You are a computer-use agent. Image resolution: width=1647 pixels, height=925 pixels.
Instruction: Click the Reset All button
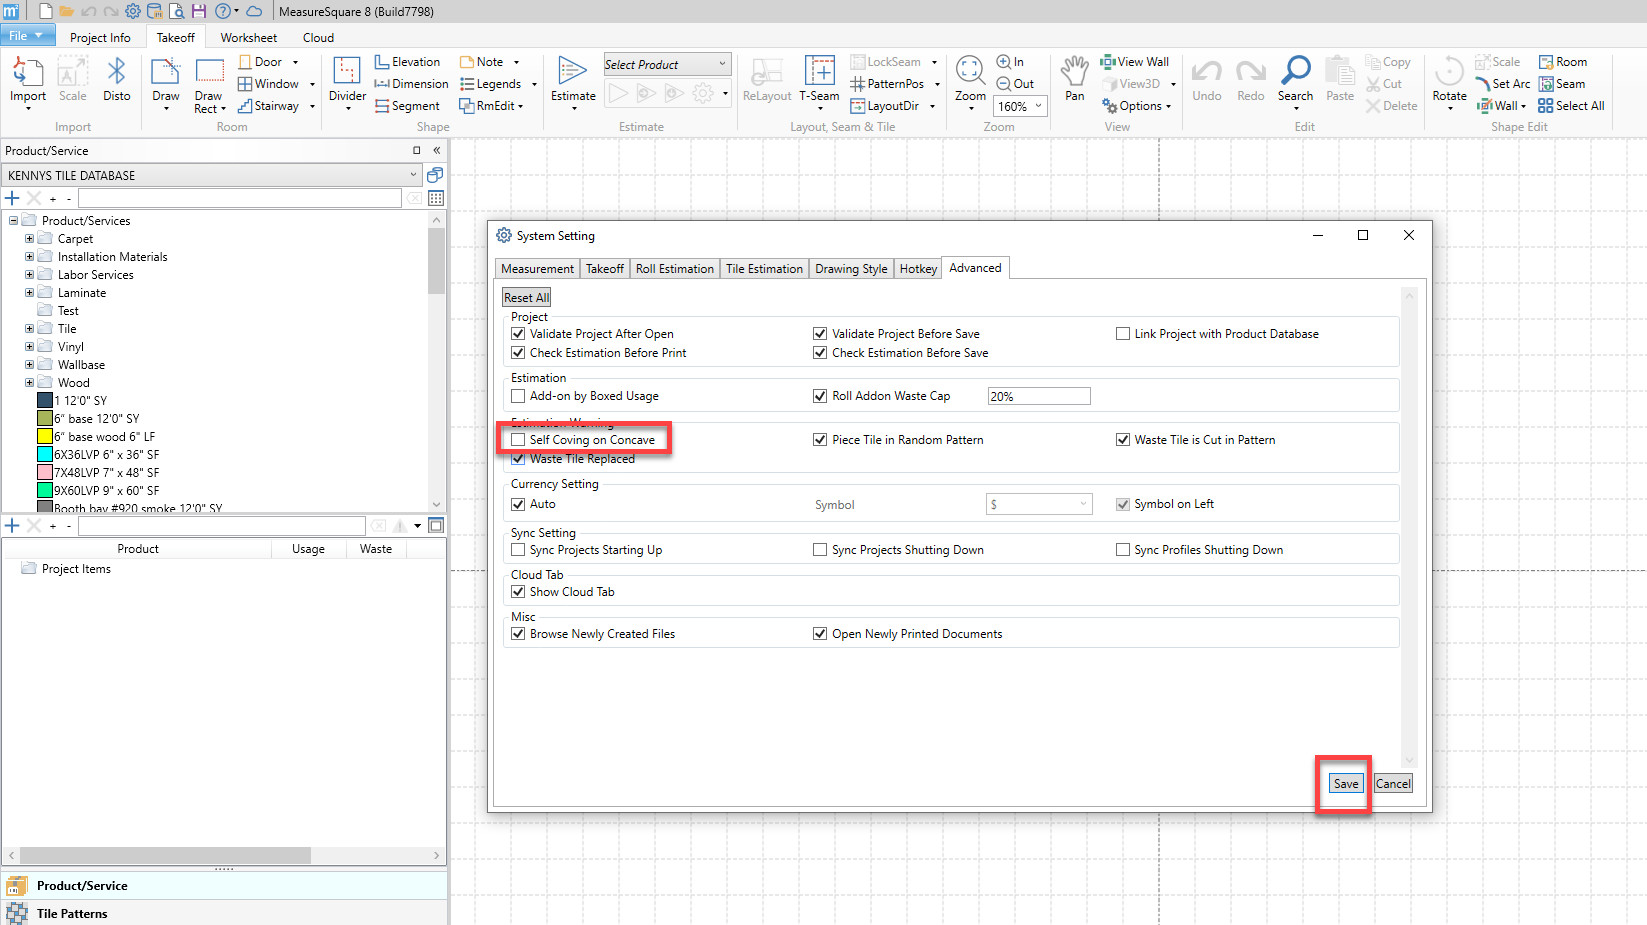coord(527,298)
